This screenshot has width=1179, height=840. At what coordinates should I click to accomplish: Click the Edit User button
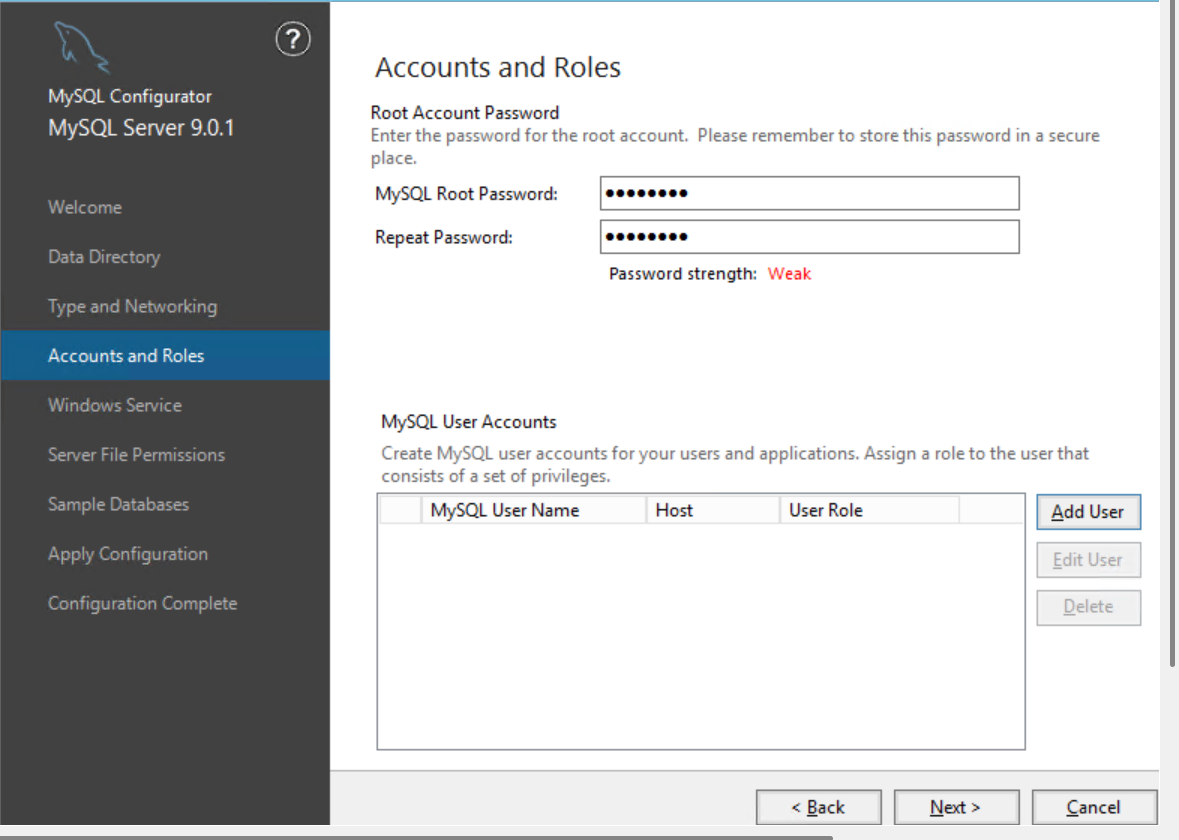point(1088,560)
